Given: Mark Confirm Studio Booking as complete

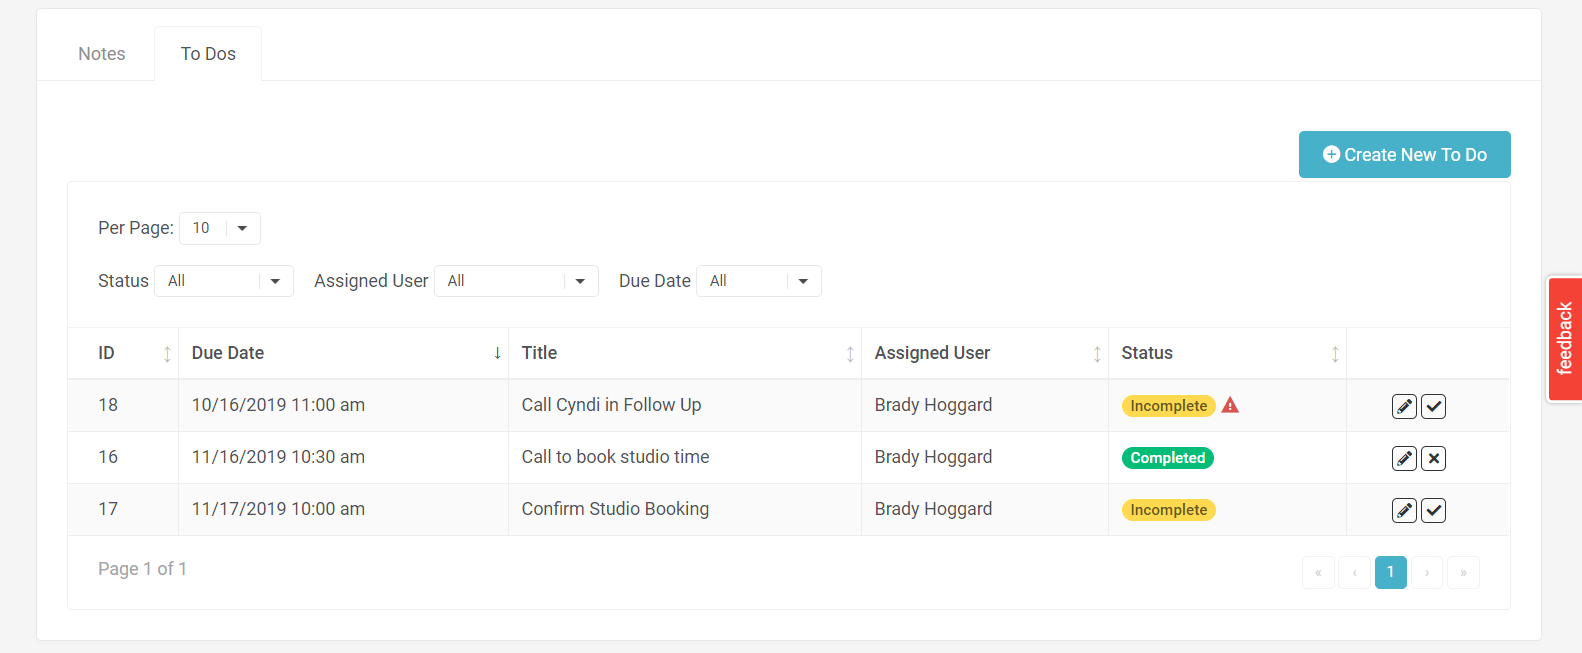Looking at the screenshot, I should (1433, 510).
